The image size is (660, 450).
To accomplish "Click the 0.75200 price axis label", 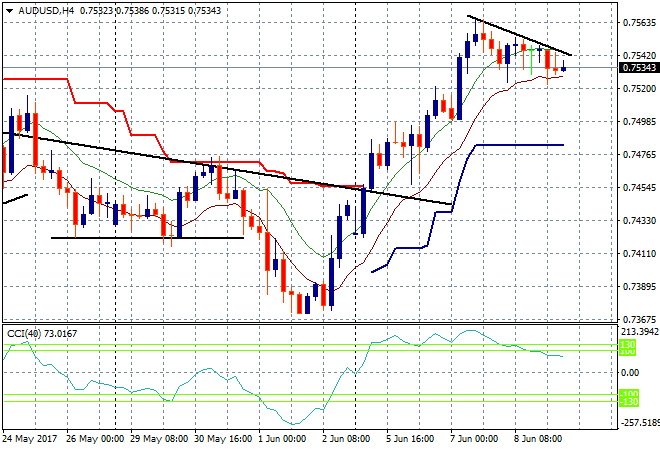I will (x=639, y=88).
